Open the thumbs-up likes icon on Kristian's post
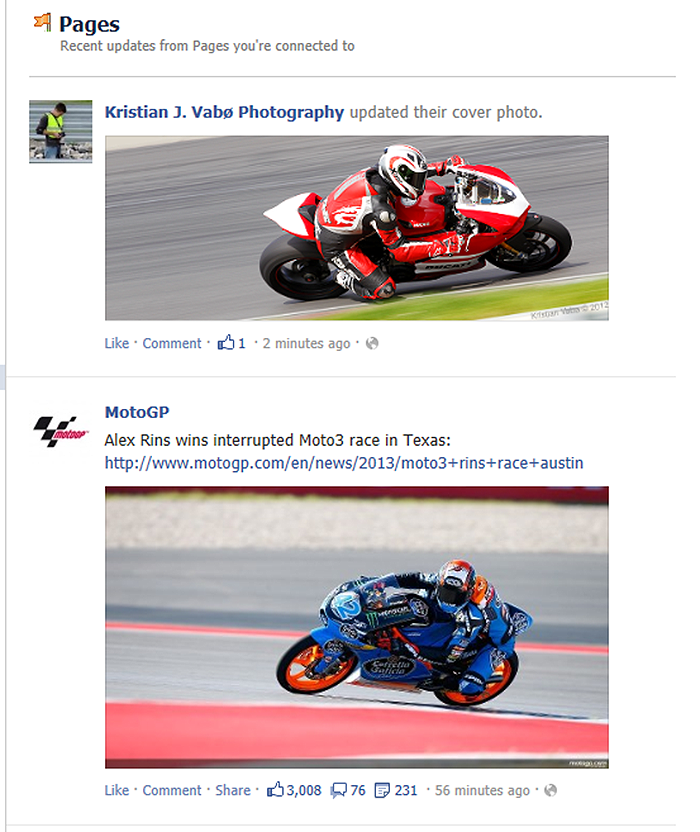The width and height of the screenshot is (700, 832). (226, 343)
